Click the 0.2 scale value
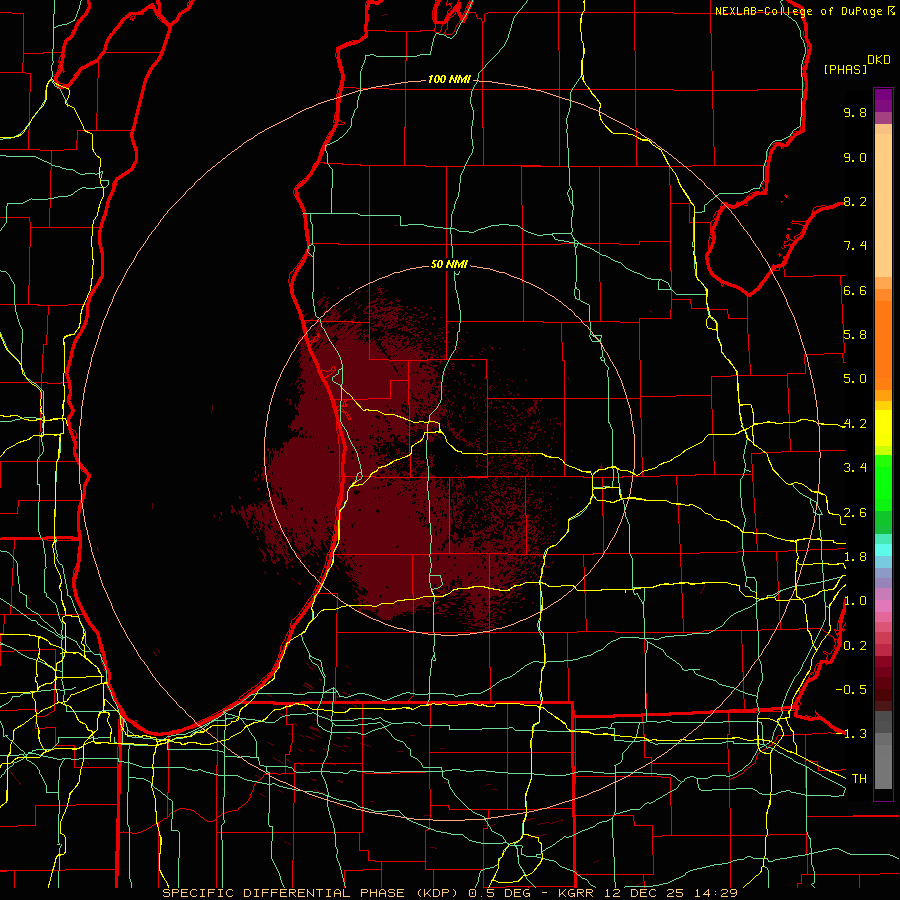This screenshot has width=900, height=900. point(855,646)
